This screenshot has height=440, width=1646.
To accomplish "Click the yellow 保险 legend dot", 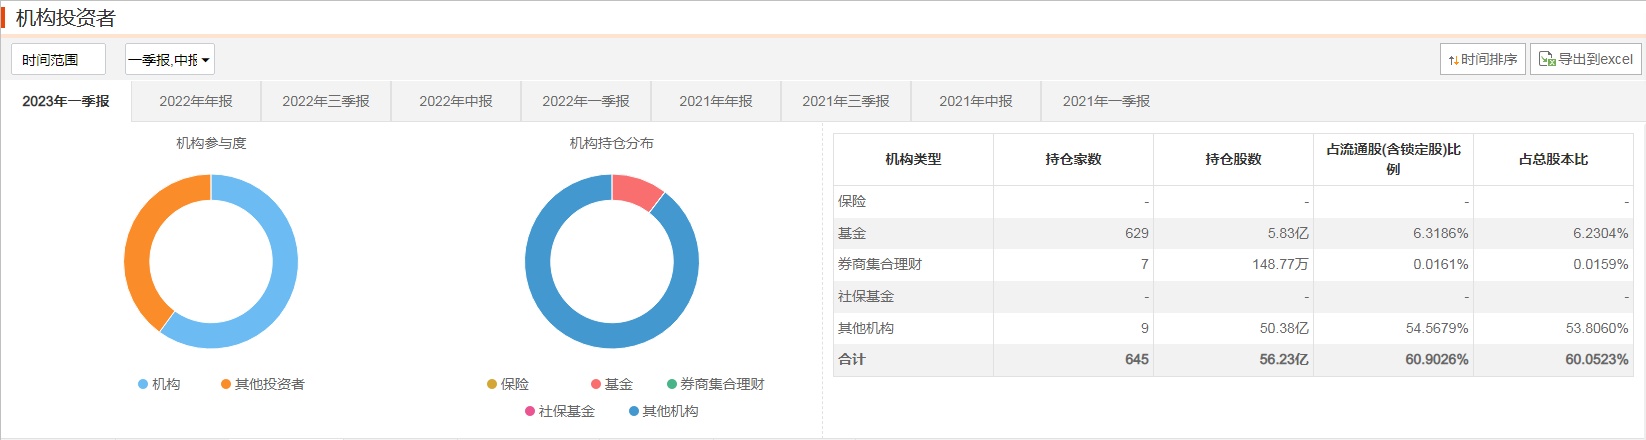I will click(492, 384).
